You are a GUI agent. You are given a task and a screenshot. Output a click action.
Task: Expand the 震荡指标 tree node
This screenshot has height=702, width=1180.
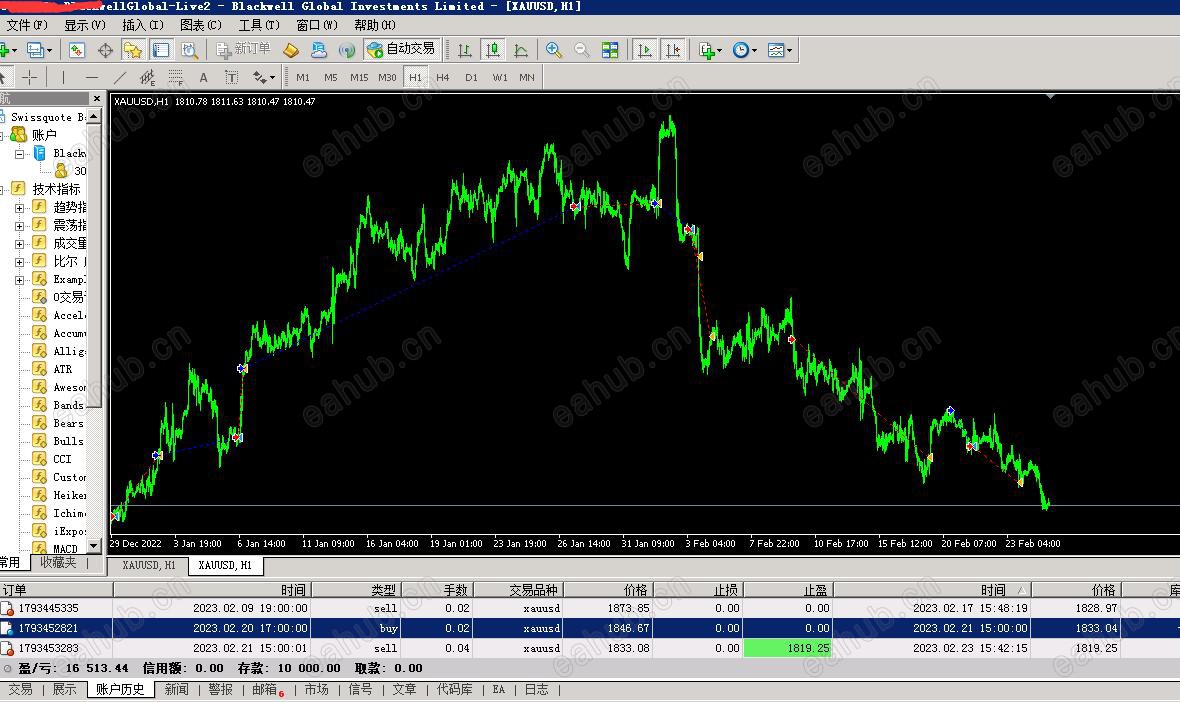tap(20, 226)
